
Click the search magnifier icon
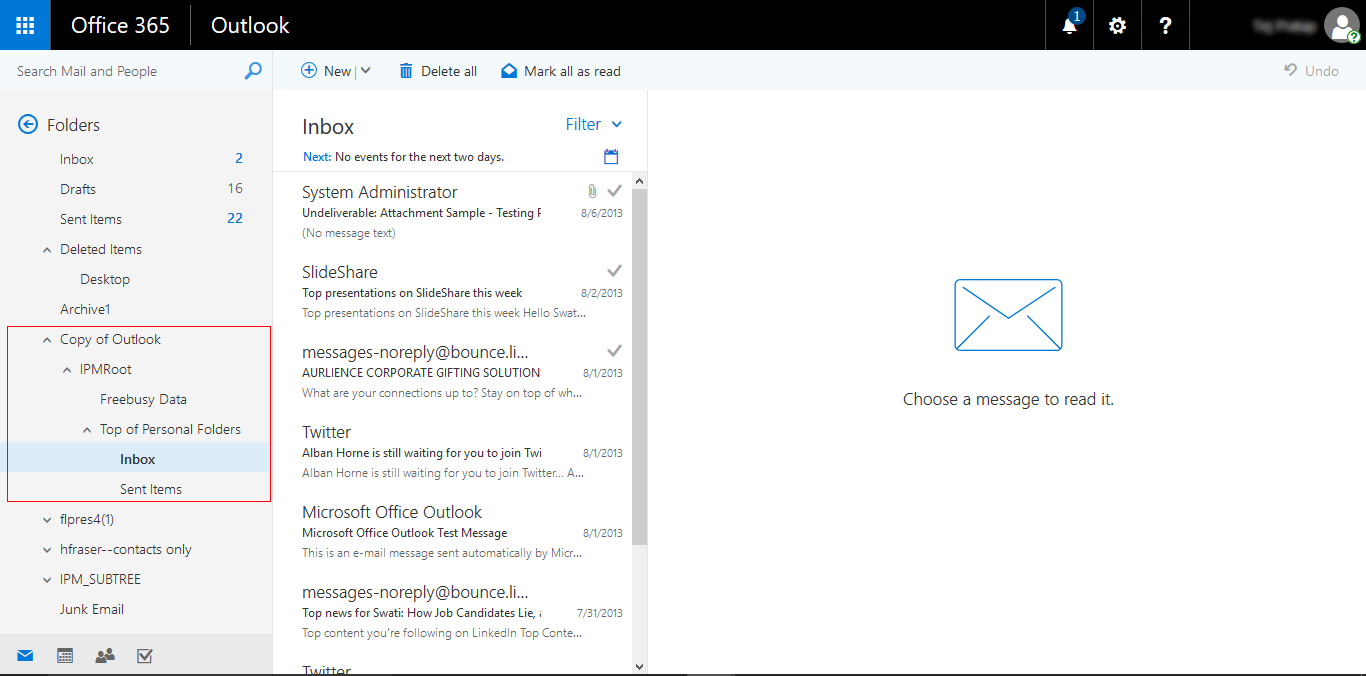click(x=253, y=71)
